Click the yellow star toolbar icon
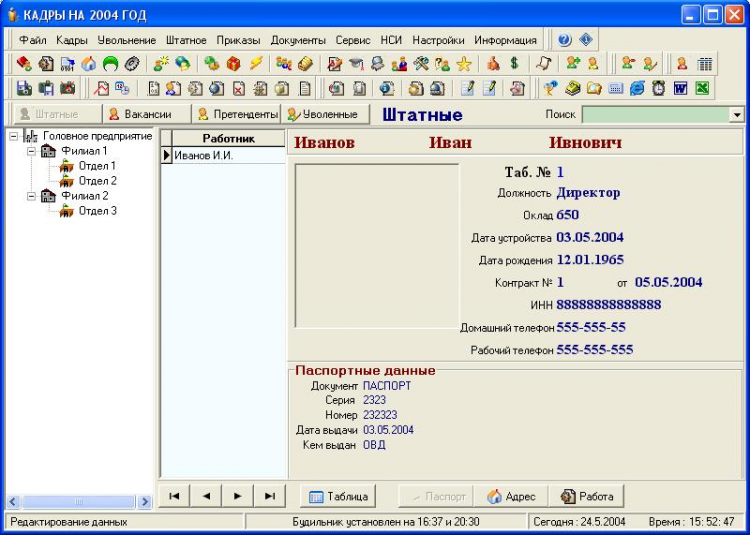This screenshot has height=535, width=750. point(464,64)
